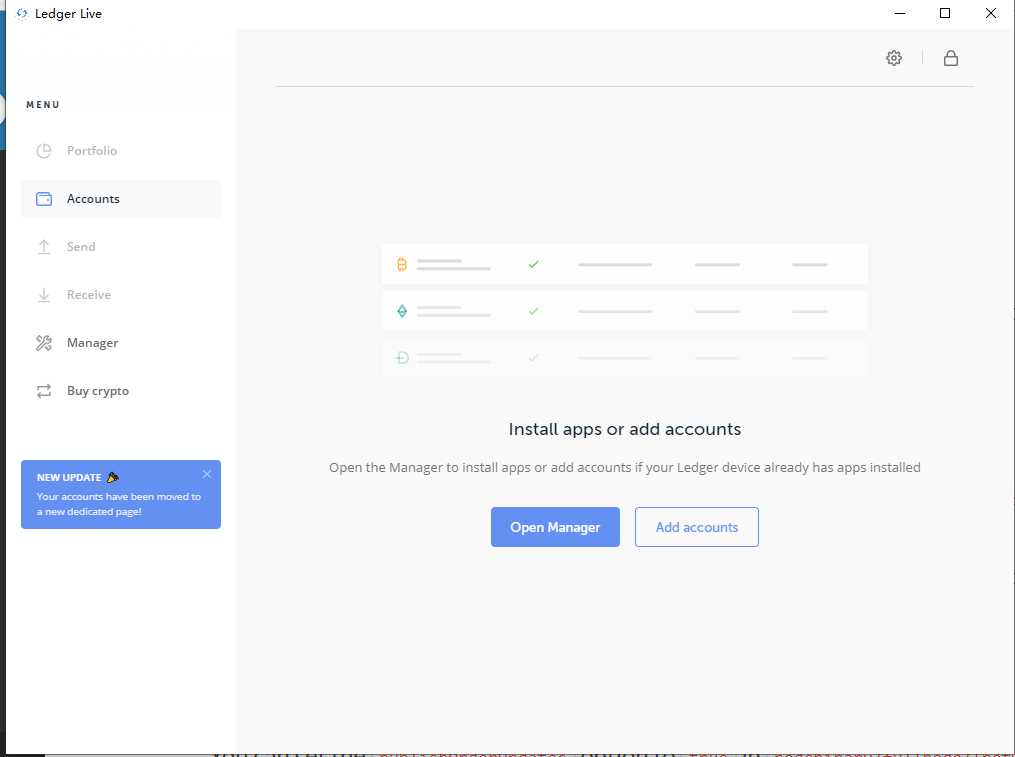
Task: Click the Ledger Live logo in title bar
Action: pyautogui.click(x=22, y=14)
